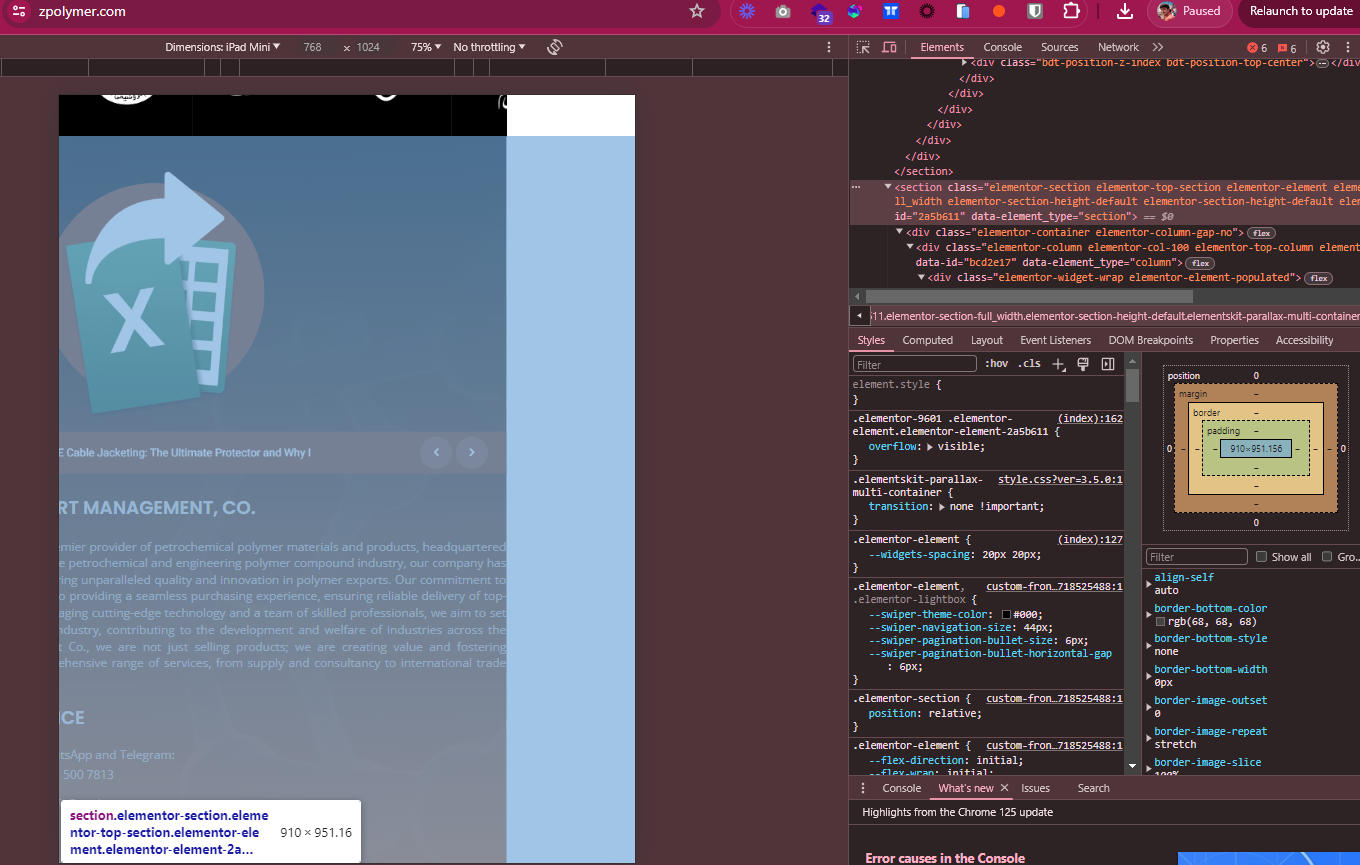Open the Event Listeners tab

[x=1055, y=340]
